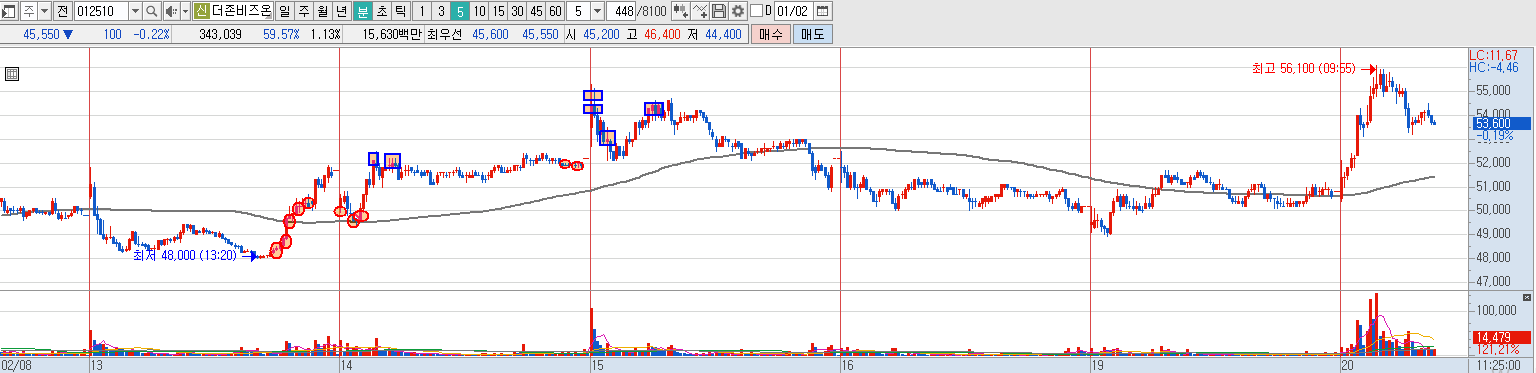The image size is (1536, 373).
Task: Click the 15 date marker on time axis
Action: (597, 366)
